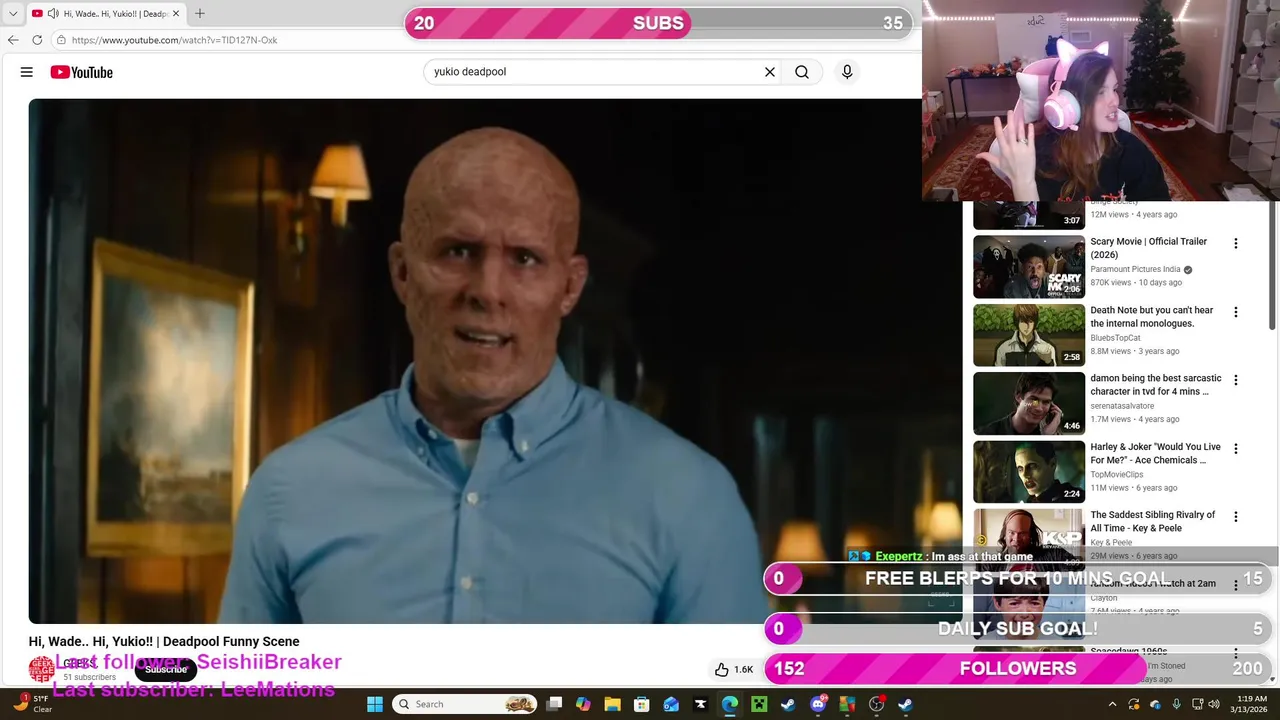
Task: Open options menu for Harley & Joker video
Action: [1236, 449]
